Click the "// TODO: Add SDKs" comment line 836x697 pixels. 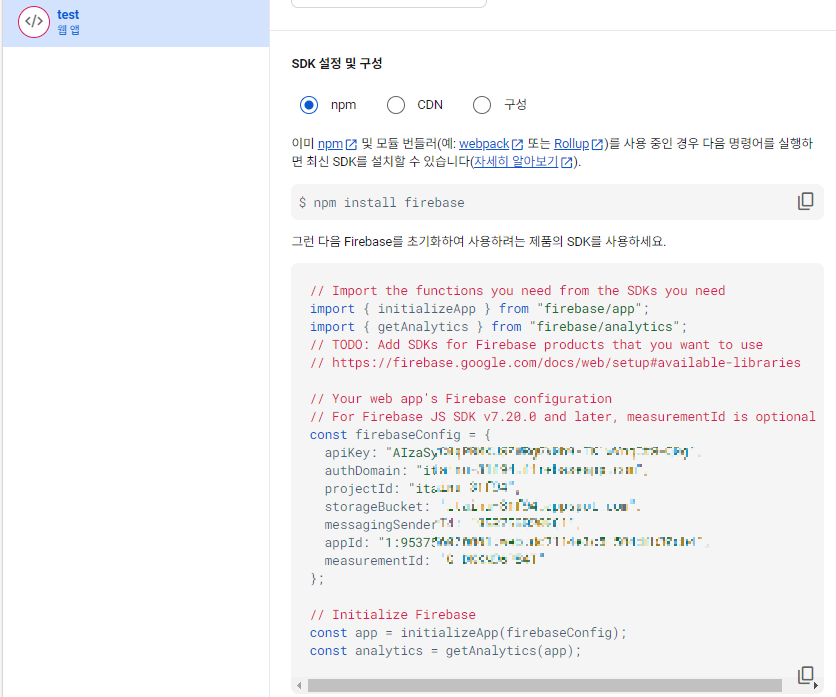click(x=536, y=345)
